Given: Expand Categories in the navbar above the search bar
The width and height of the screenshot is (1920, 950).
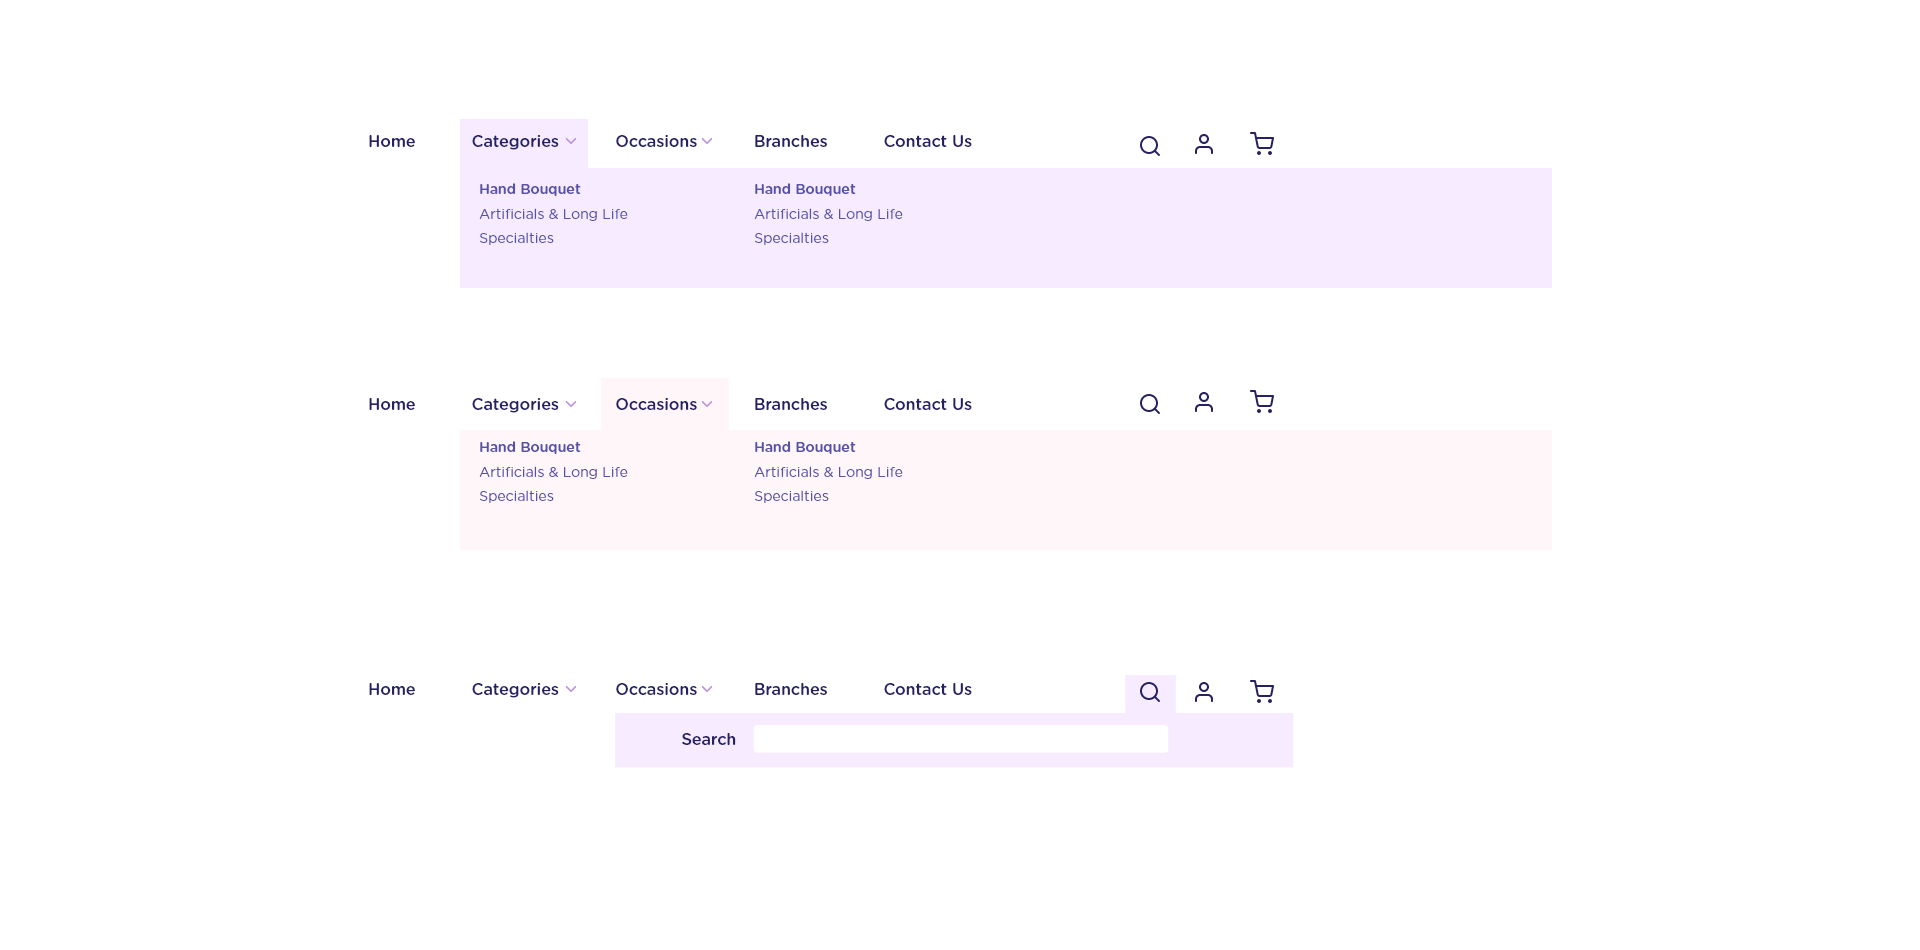Looking at the screenshot, I should tap(523, 690).
